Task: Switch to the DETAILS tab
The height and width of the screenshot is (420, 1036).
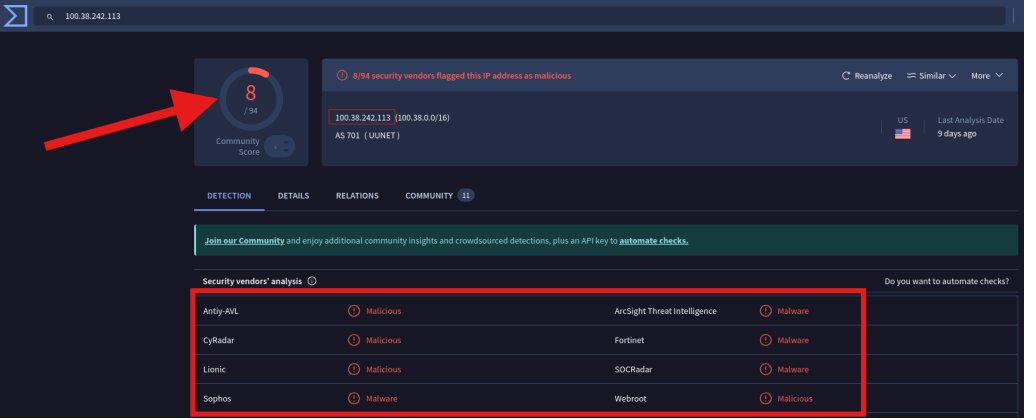Action: [x=293, y=196]
